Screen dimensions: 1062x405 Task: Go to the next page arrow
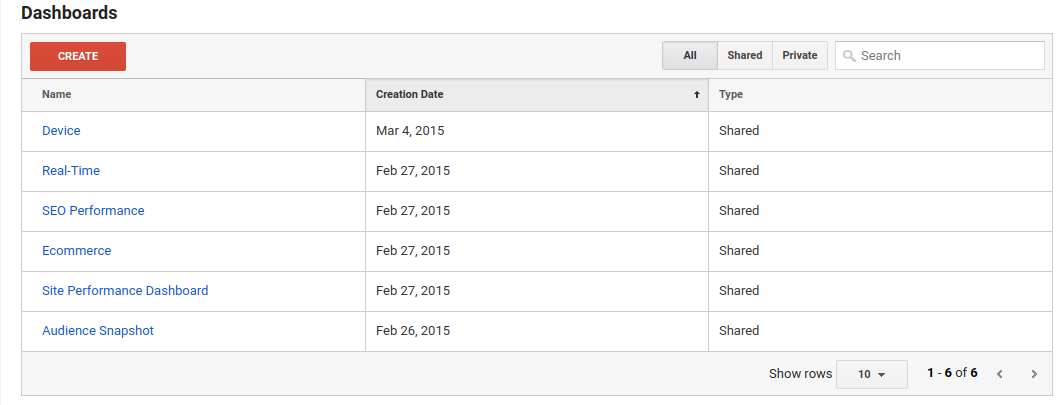tap(1034, 374)
